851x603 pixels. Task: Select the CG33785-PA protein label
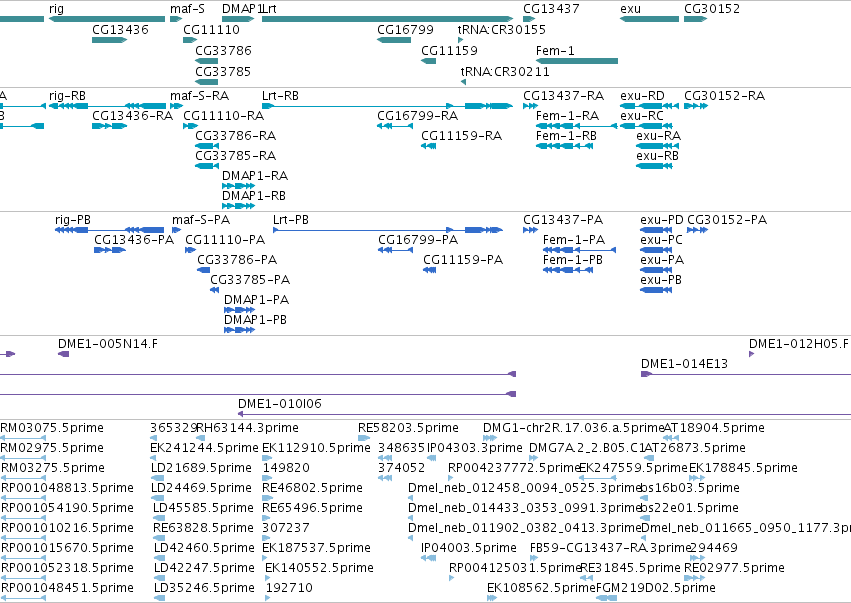point(250,280)
